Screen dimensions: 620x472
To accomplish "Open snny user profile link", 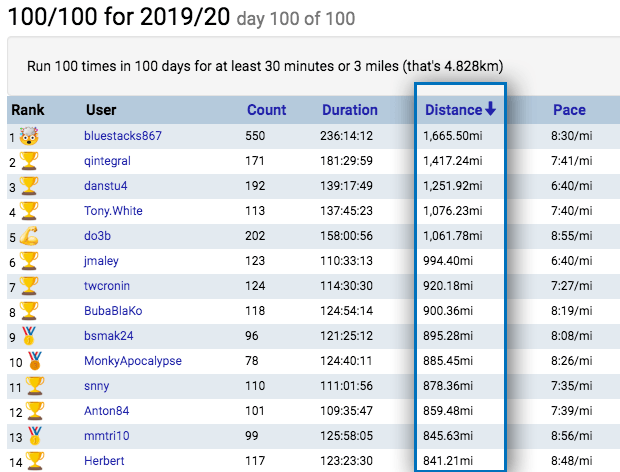I will point(98,386).
